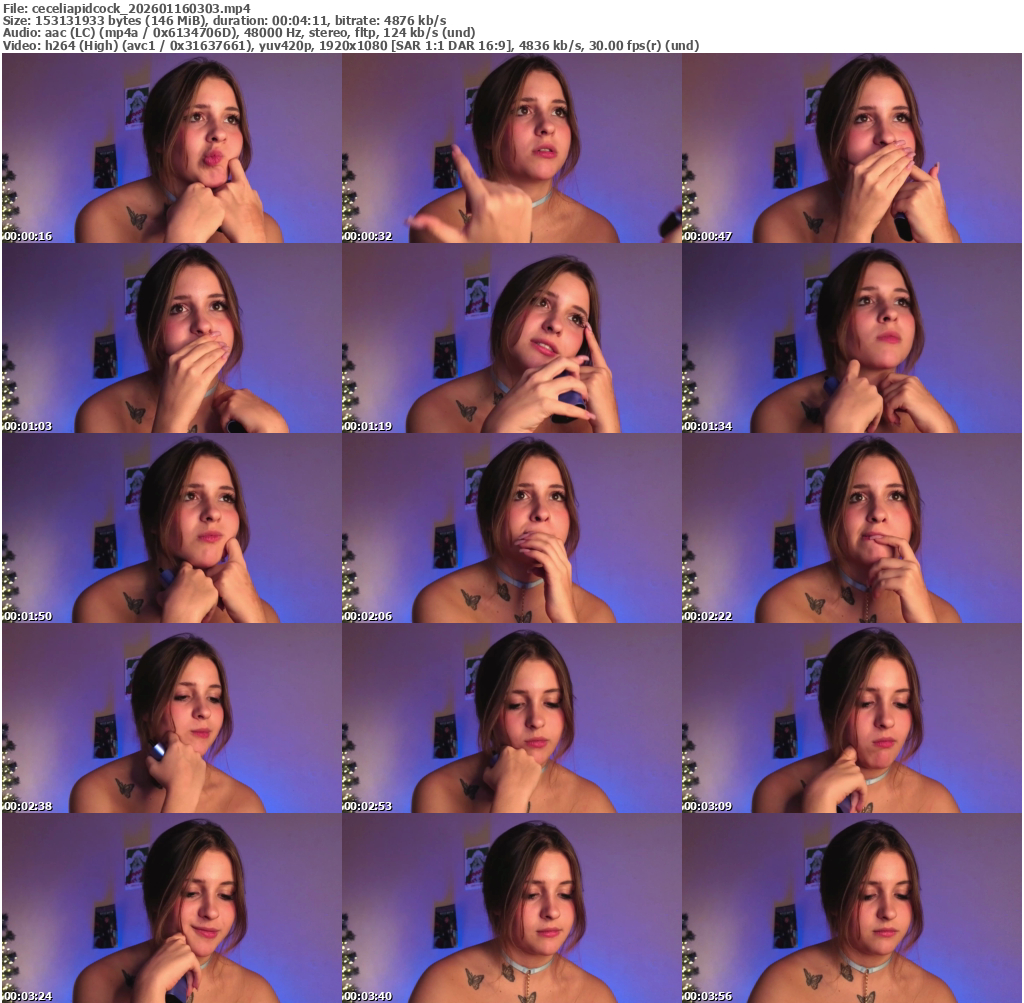Select the thumbnail frame at 00:03:24

click(172, 908)
